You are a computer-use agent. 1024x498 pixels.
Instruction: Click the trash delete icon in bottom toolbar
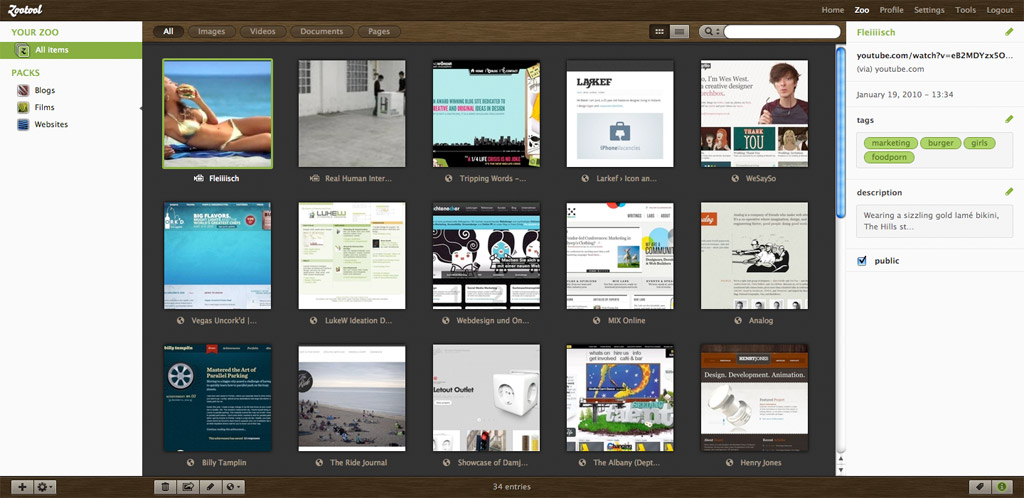coord(165,487)
